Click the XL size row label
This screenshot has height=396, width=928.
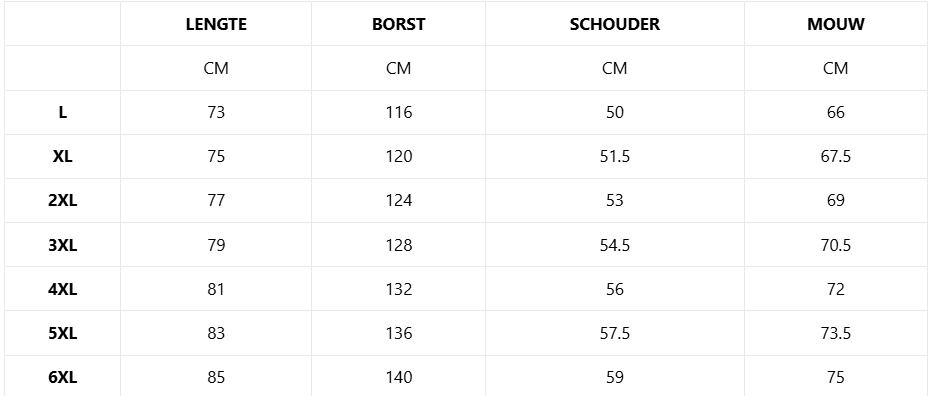(x=63, y=156)
